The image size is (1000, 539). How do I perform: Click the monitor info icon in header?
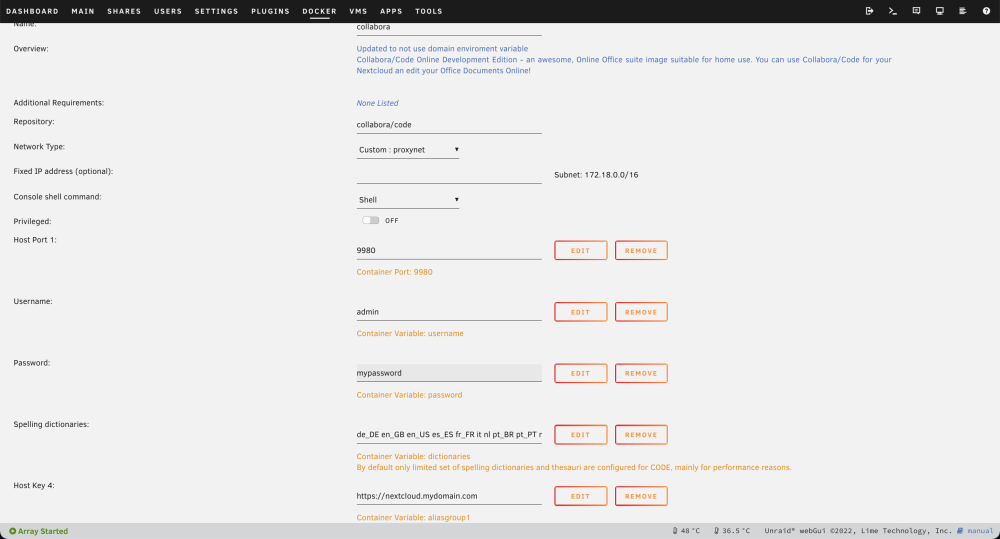[x=939, y=11]
